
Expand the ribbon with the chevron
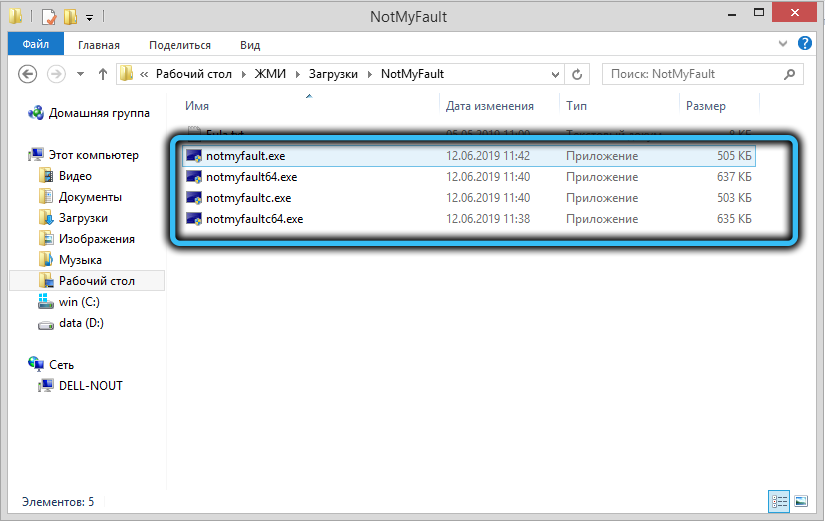pyautogui.click(x=783, y=45)
